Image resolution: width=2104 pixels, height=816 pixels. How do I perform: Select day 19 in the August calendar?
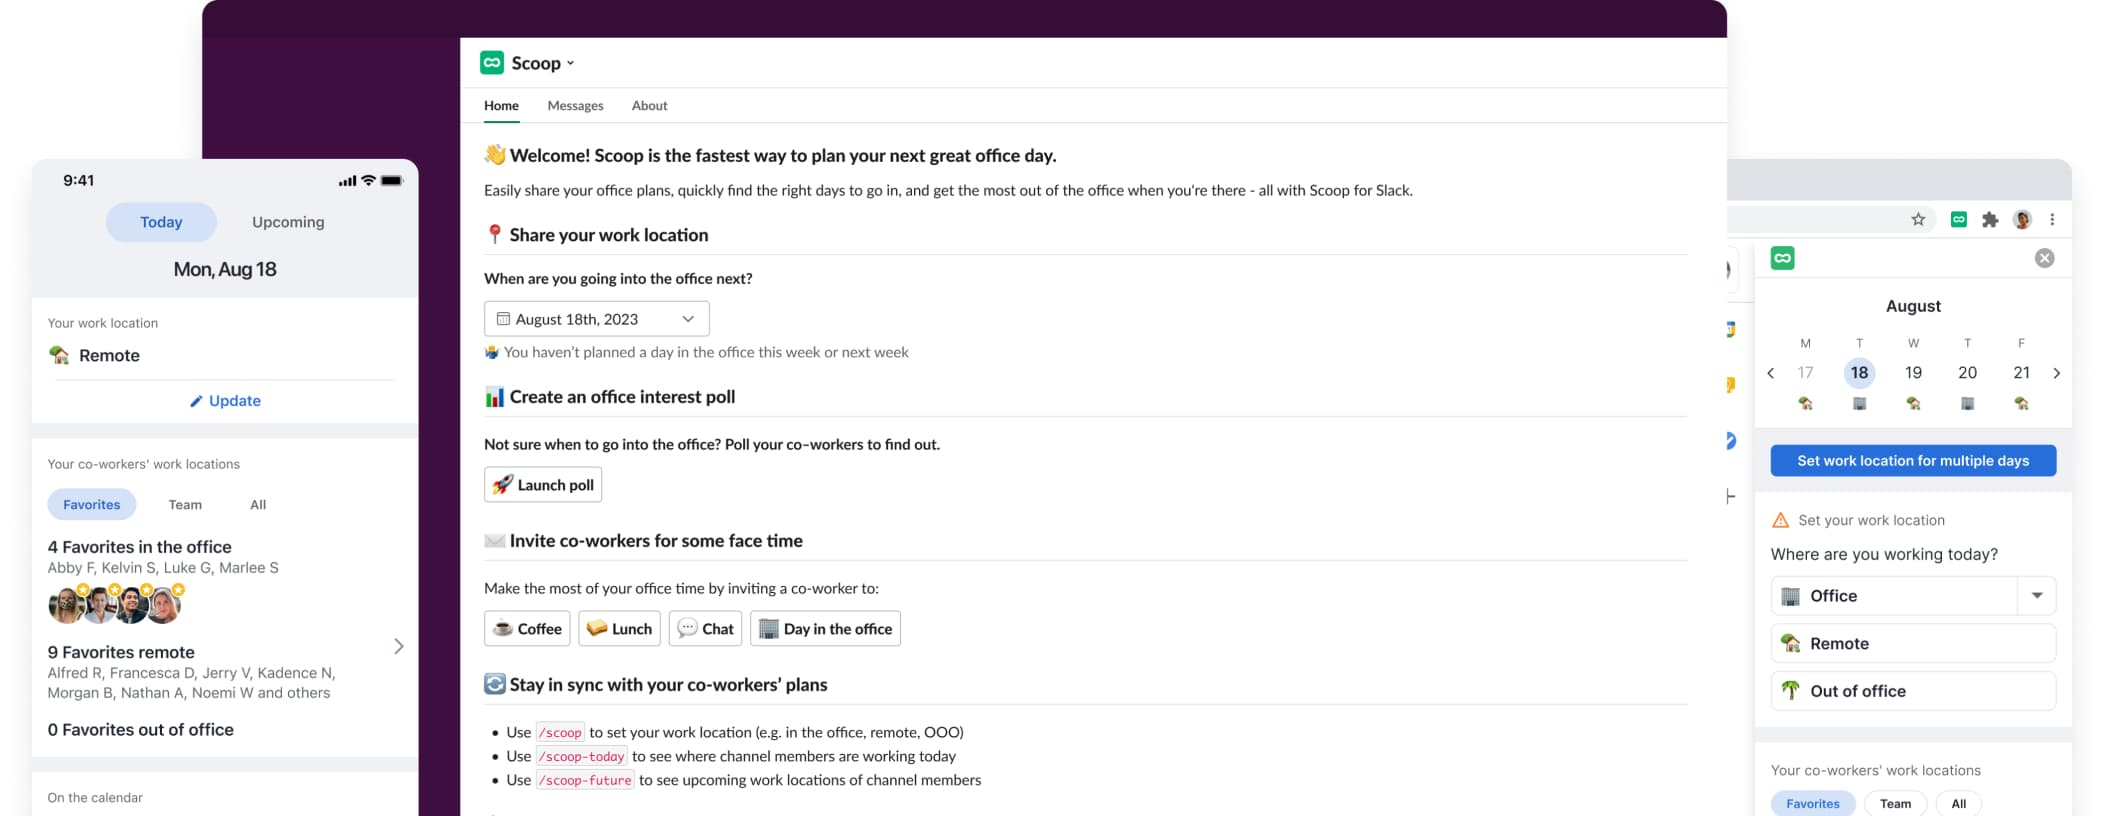pos(1913,373)
